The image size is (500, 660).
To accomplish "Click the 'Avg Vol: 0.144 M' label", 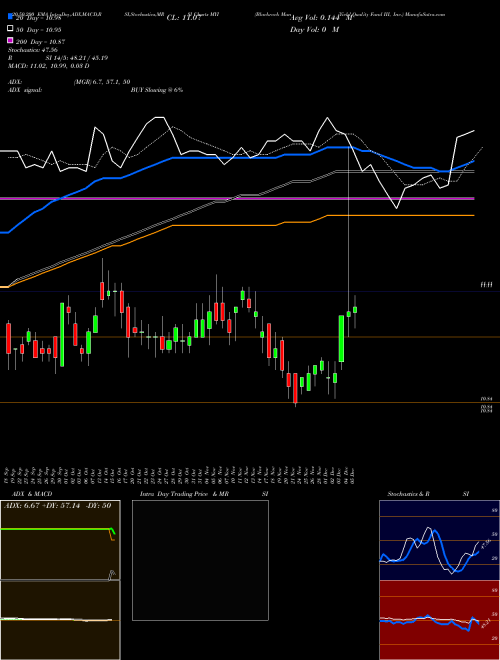I will [321, 18].
